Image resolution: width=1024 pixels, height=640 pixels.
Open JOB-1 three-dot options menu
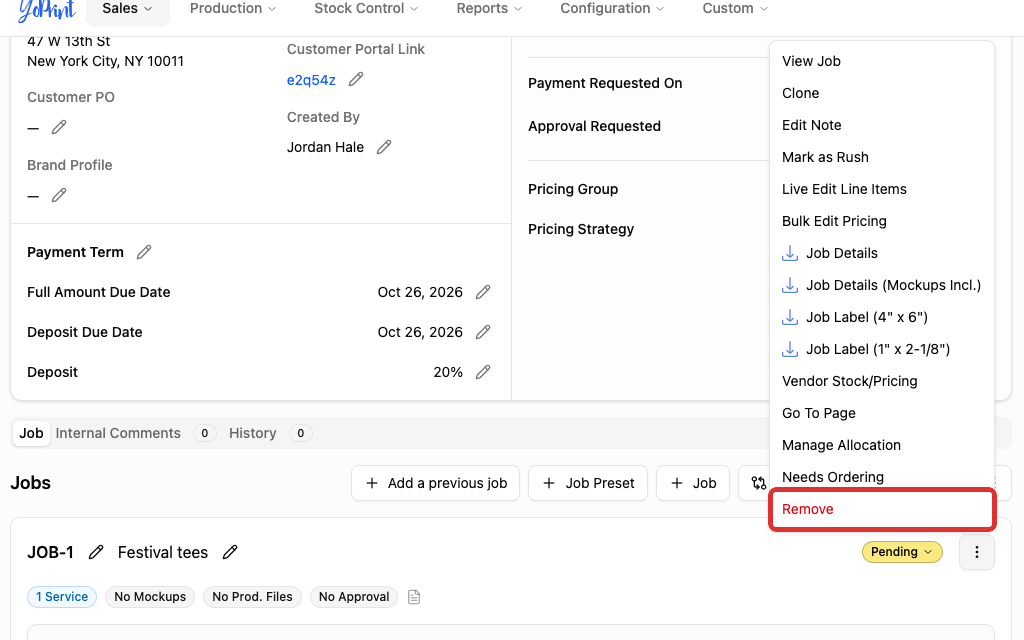976,552
